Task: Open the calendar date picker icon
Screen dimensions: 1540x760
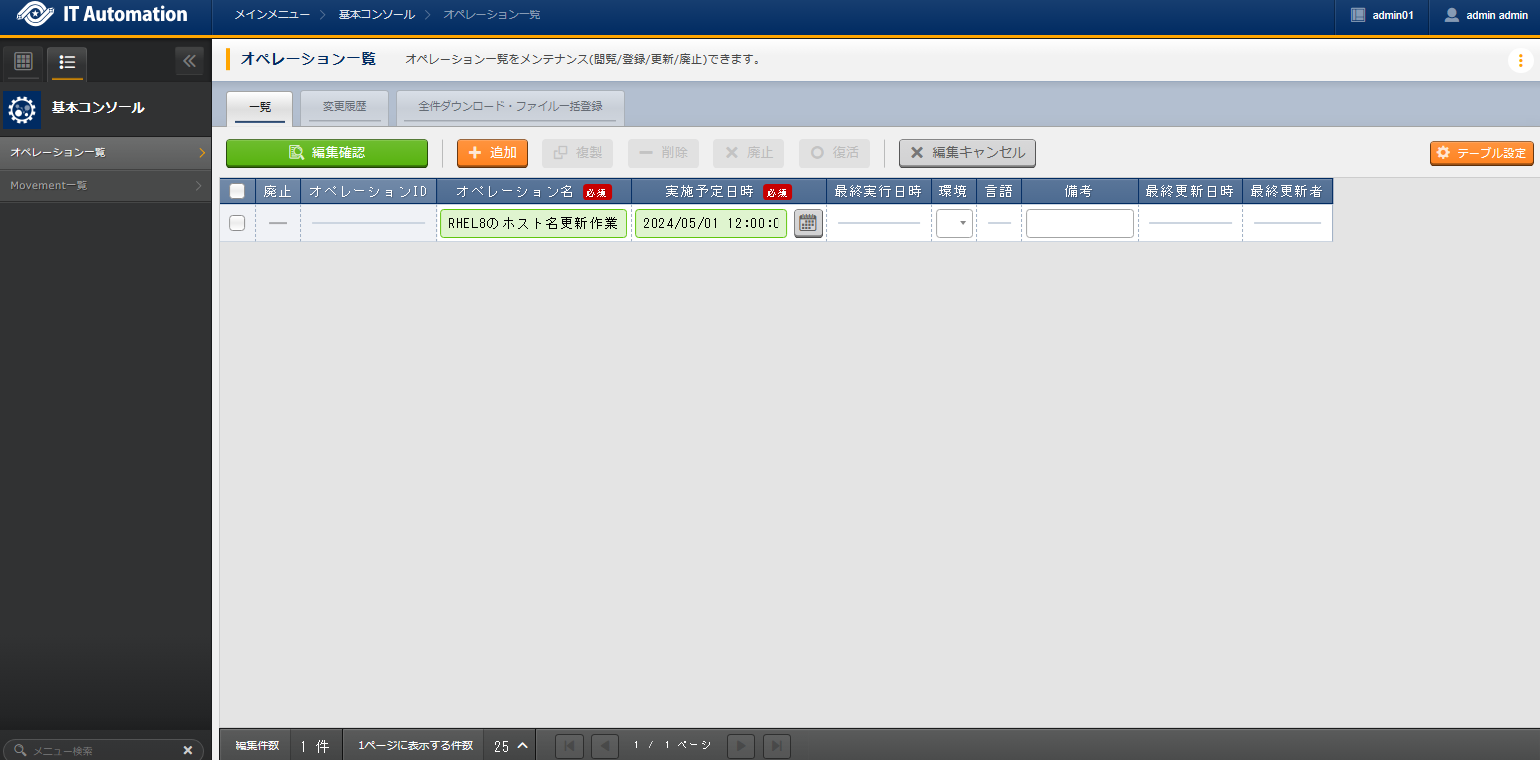Action: click(x=808, y=224)
